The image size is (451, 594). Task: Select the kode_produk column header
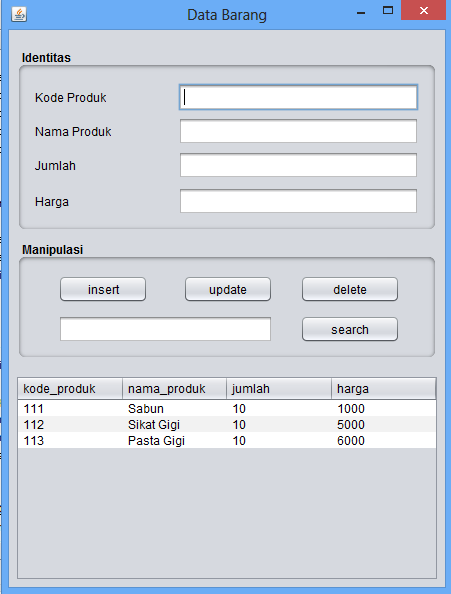pos(70,389)
